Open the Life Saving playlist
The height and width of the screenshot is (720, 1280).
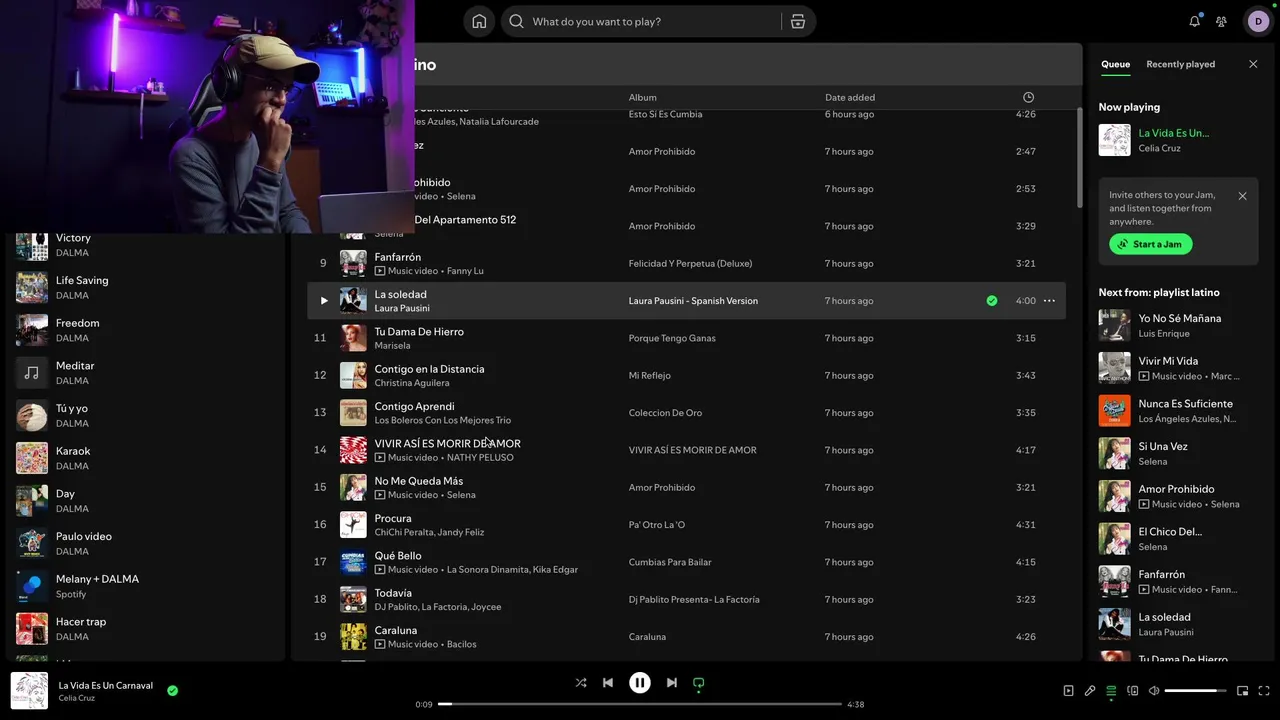[145, 288]
